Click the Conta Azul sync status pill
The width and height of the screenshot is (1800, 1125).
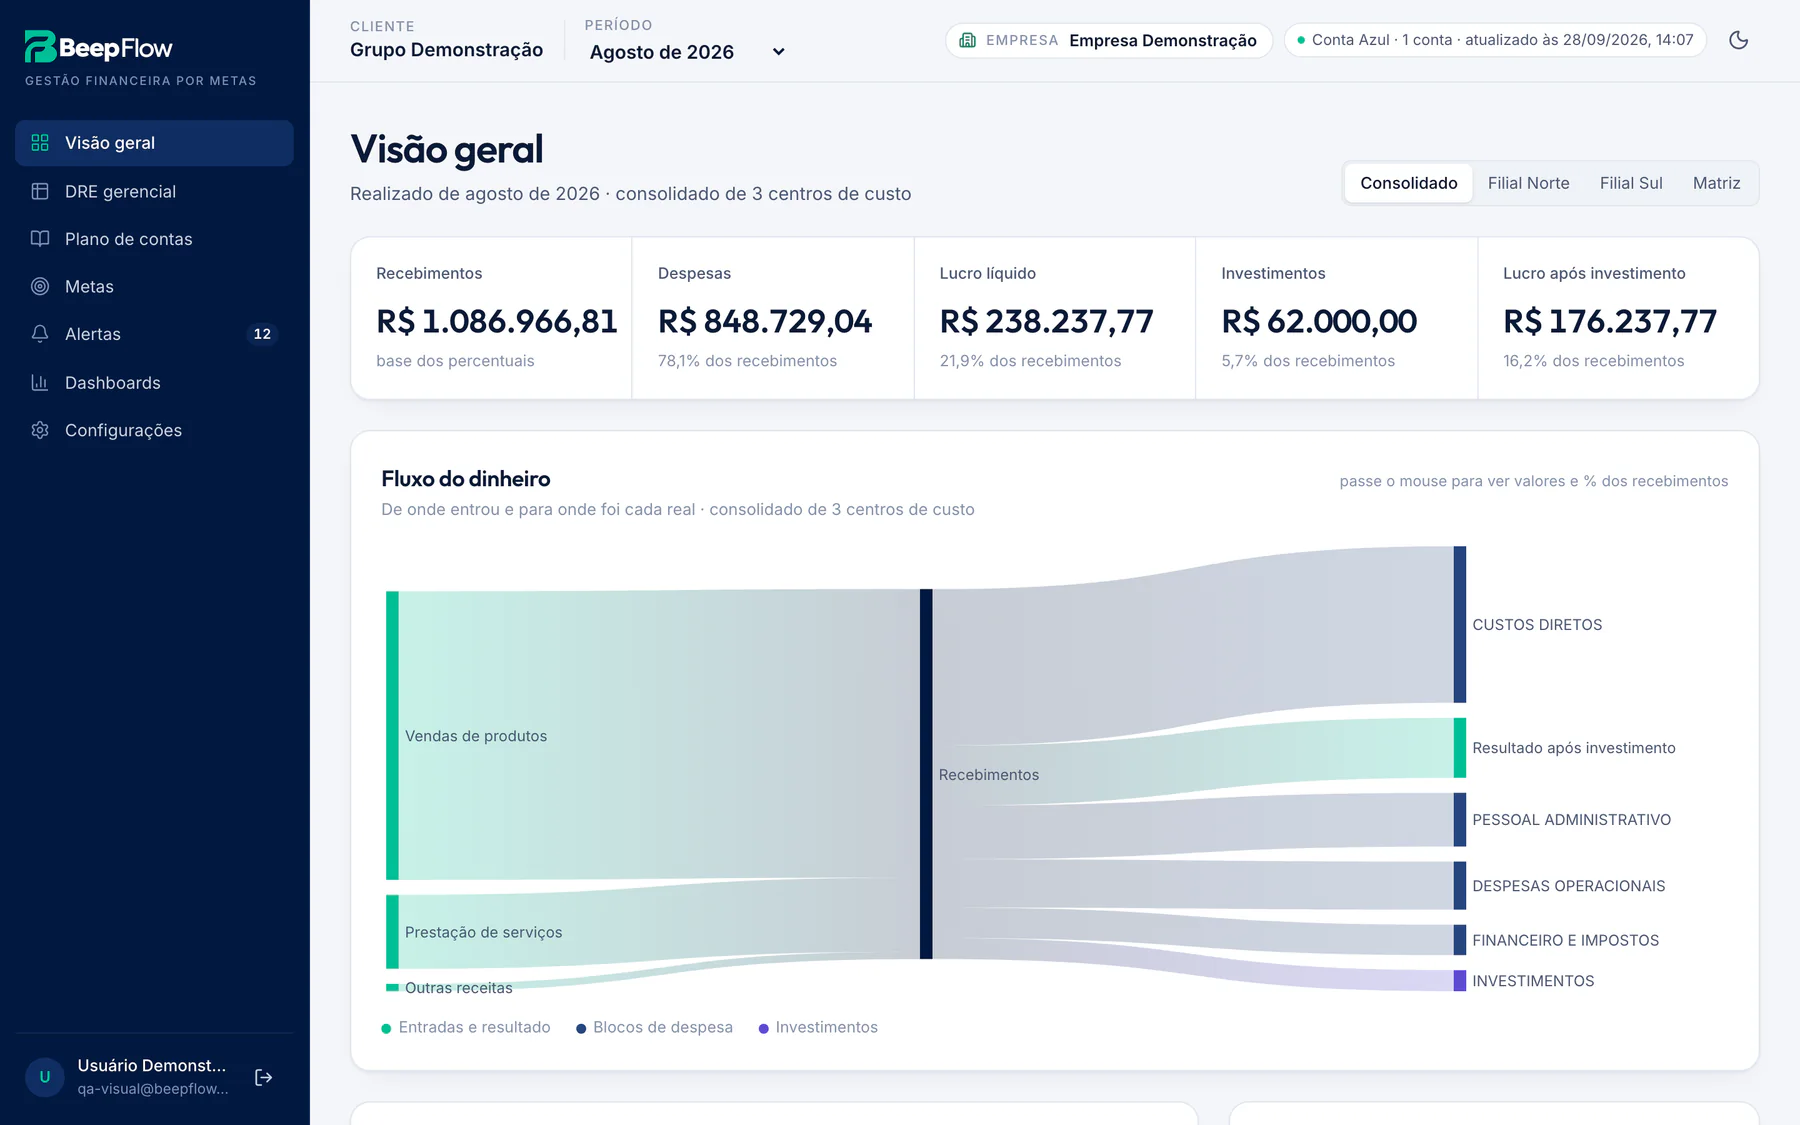point(1495,40)
